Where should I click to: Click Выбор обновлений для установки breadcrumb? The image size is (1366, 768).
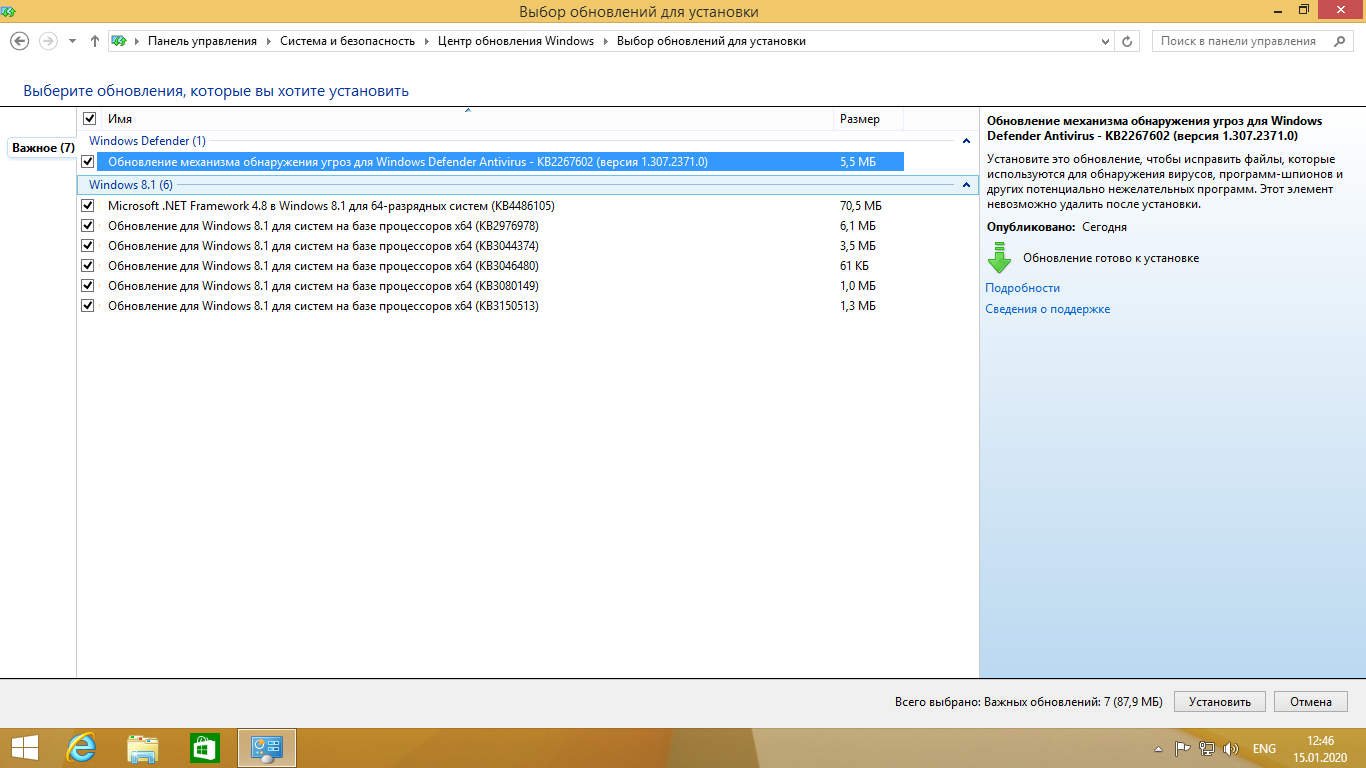[x=711, y=41]
